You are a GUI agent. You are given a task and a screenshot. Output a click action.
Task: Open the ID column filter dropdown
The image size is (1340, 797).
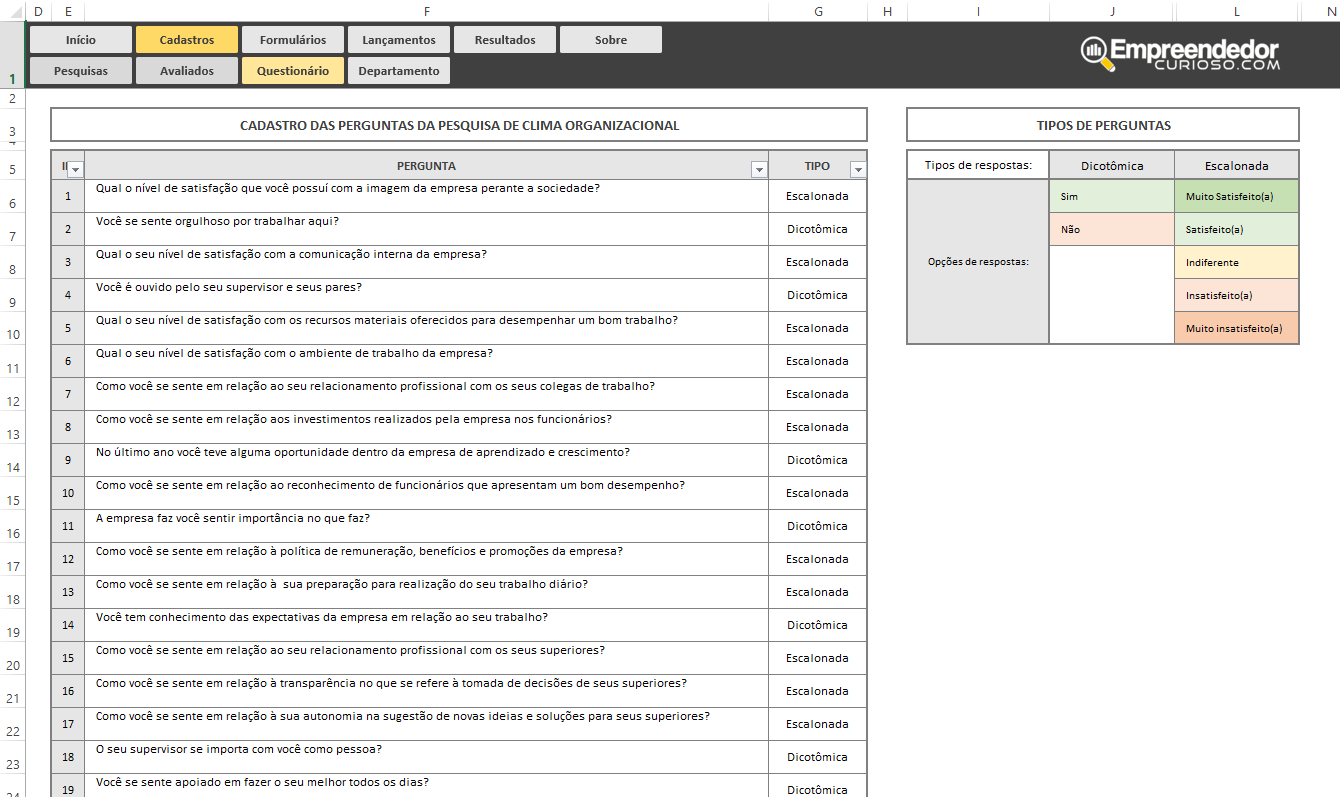coord(74,169)
